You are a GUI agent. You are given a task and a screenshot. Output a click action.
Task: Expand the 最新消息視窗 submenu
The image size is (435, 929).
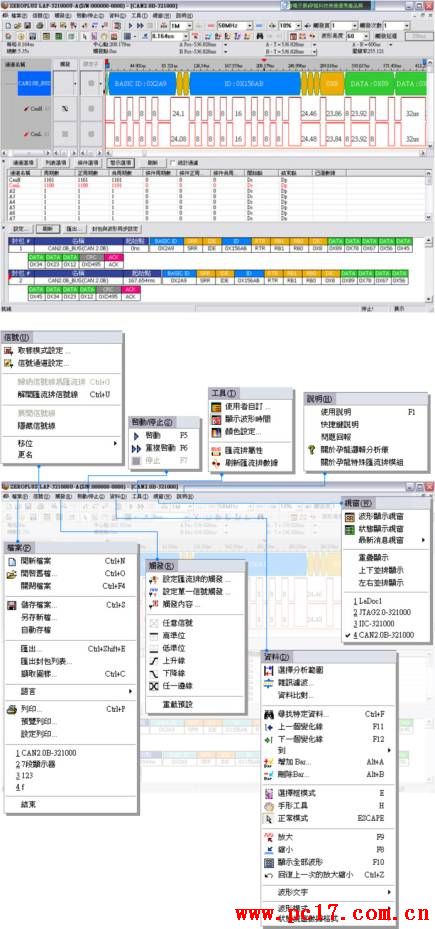tap(423, 540)
